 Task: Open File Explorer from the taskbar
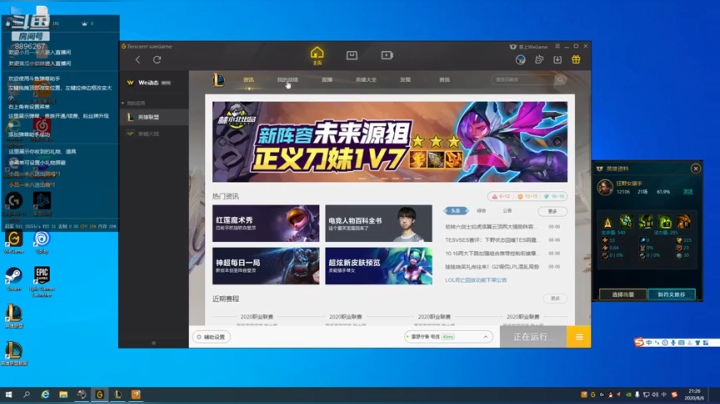pyautogui.click(x=63, y=394)
